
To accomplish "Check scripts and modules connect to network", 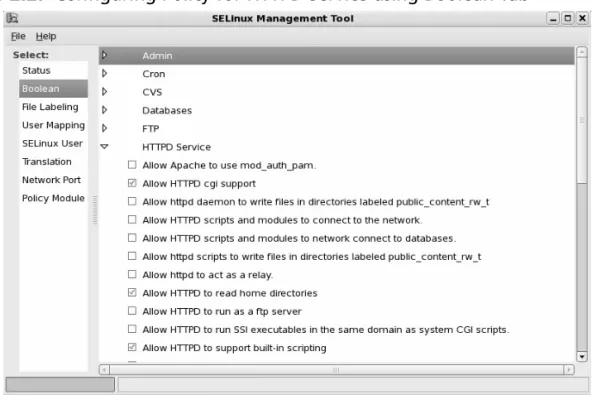I will [132, 219].
